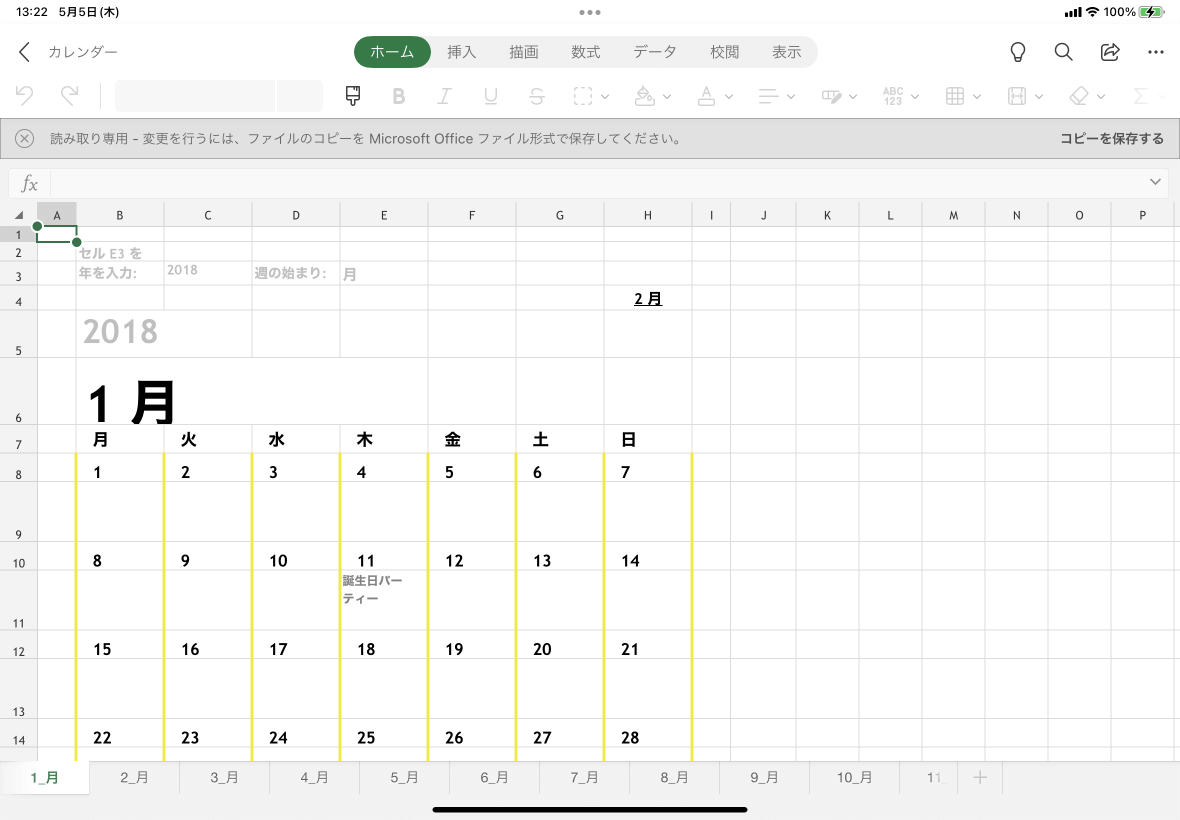This screenshot has width=1180, height=820.
Task: Open the Fill Color dropdown arrow
Action: point(666,96)
